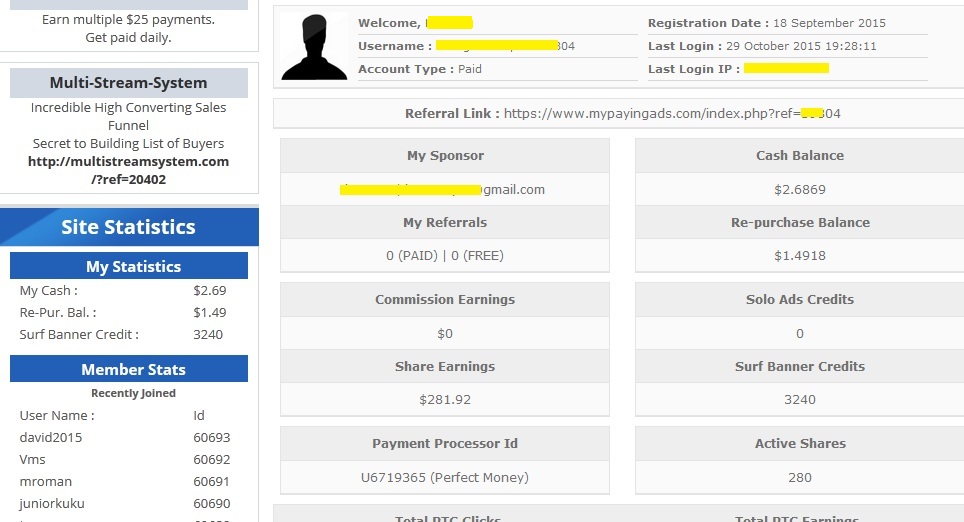Click the My Referrals header cell
The image size is (964, 522).
445,222
